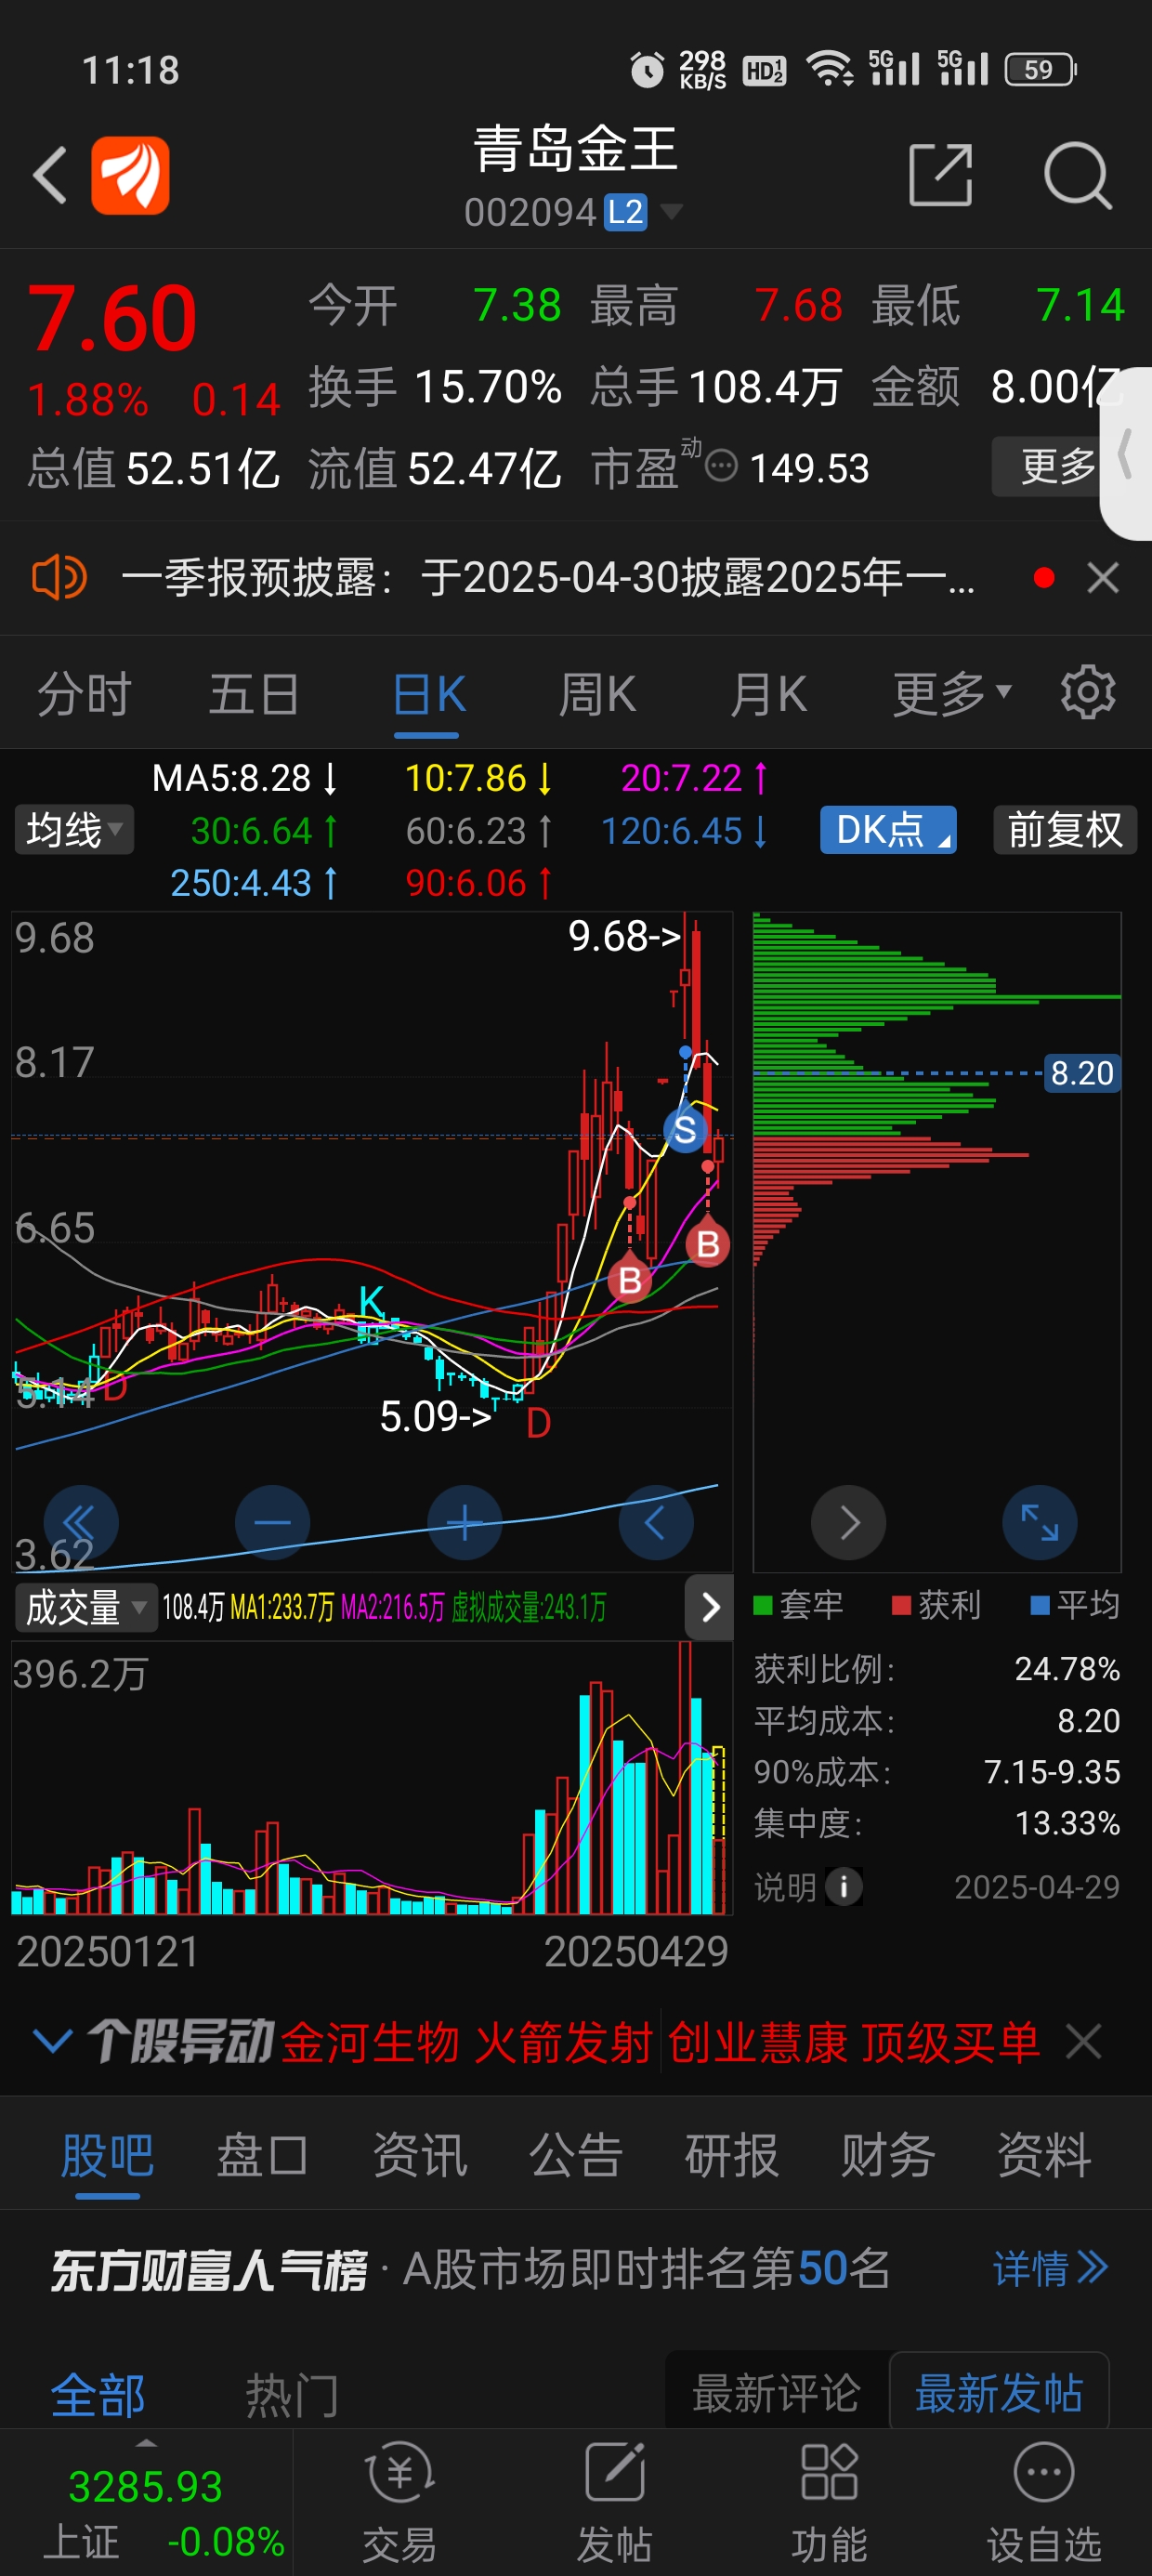The width and height of the screenshot is (1152, 2576).
Task: Expand the 更多 chart period dropdown
Action: pyautogui.click(x=953, y=693)
